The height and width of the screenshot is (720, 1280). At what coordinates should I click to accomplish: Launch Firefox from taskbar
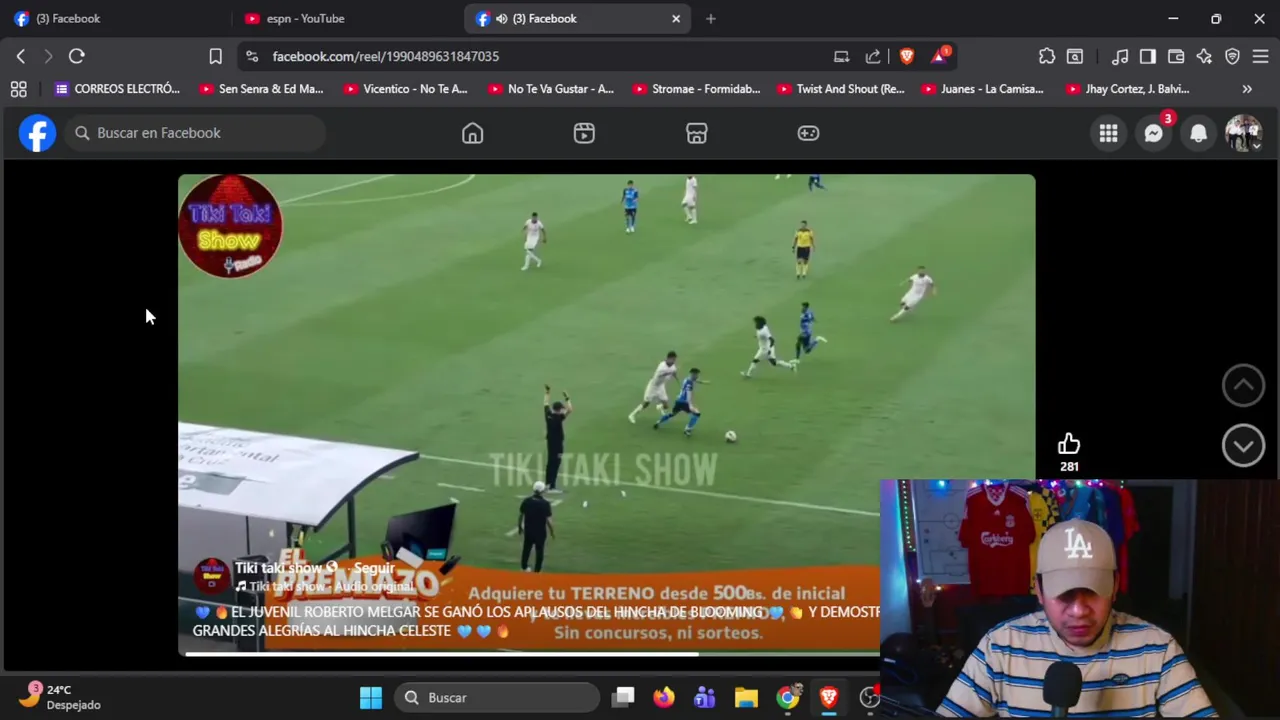(664, 698)
